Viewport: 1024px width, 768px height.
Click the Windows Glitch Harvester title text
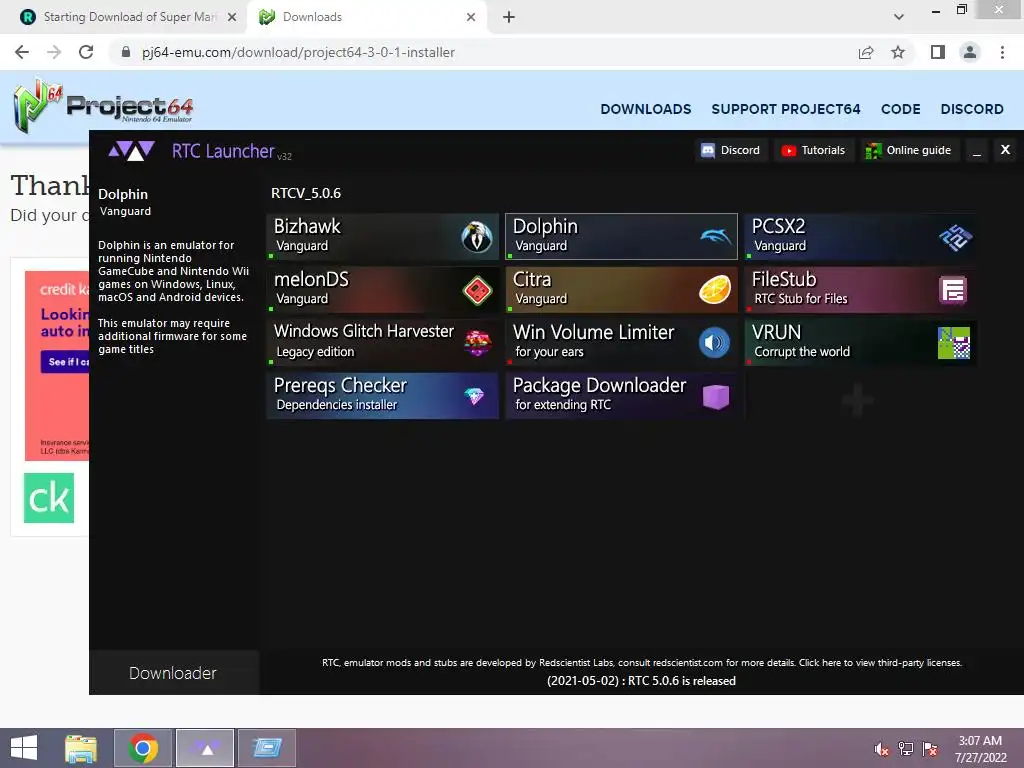pyautogui.click(x=364, y=331)
